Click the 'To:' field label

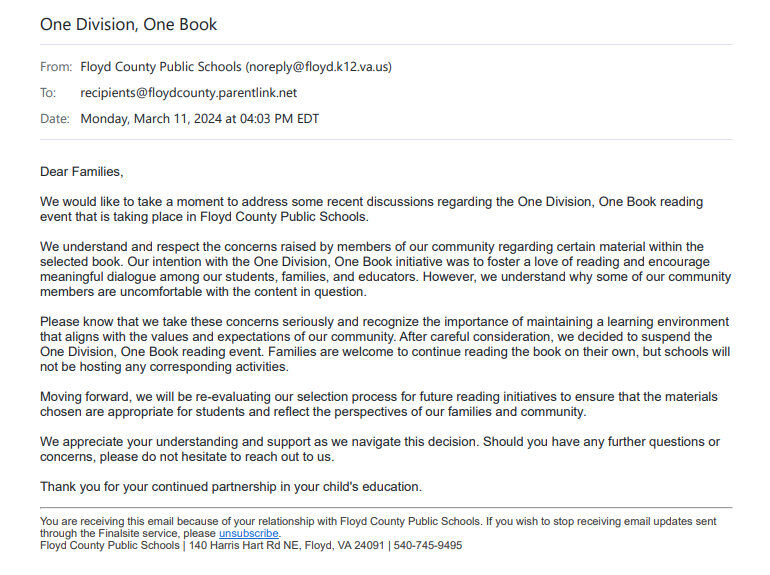(x=48, y=93)
